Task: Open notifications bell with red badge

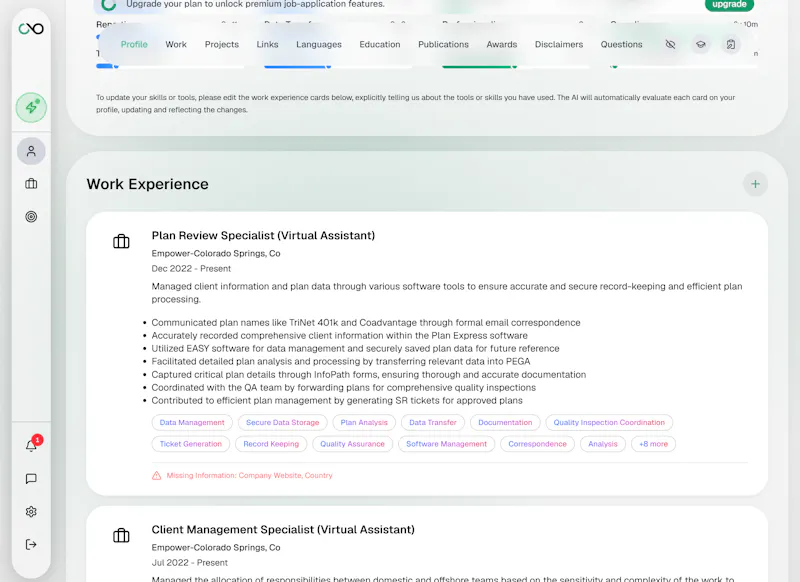Action: coord(32,445)
